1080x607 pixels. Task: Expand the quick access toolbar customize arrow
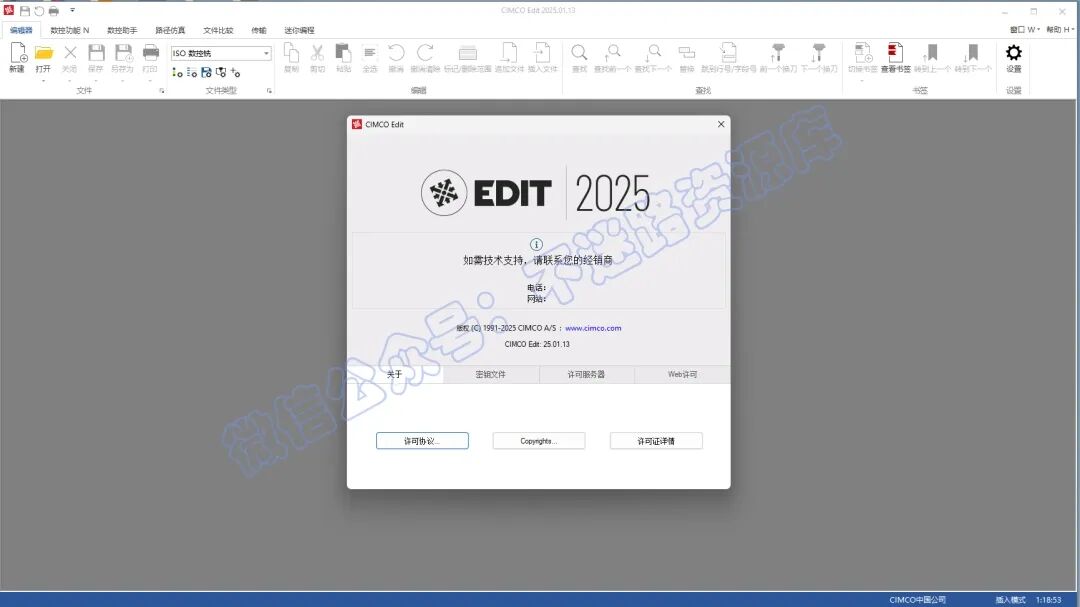pos(72,11)
